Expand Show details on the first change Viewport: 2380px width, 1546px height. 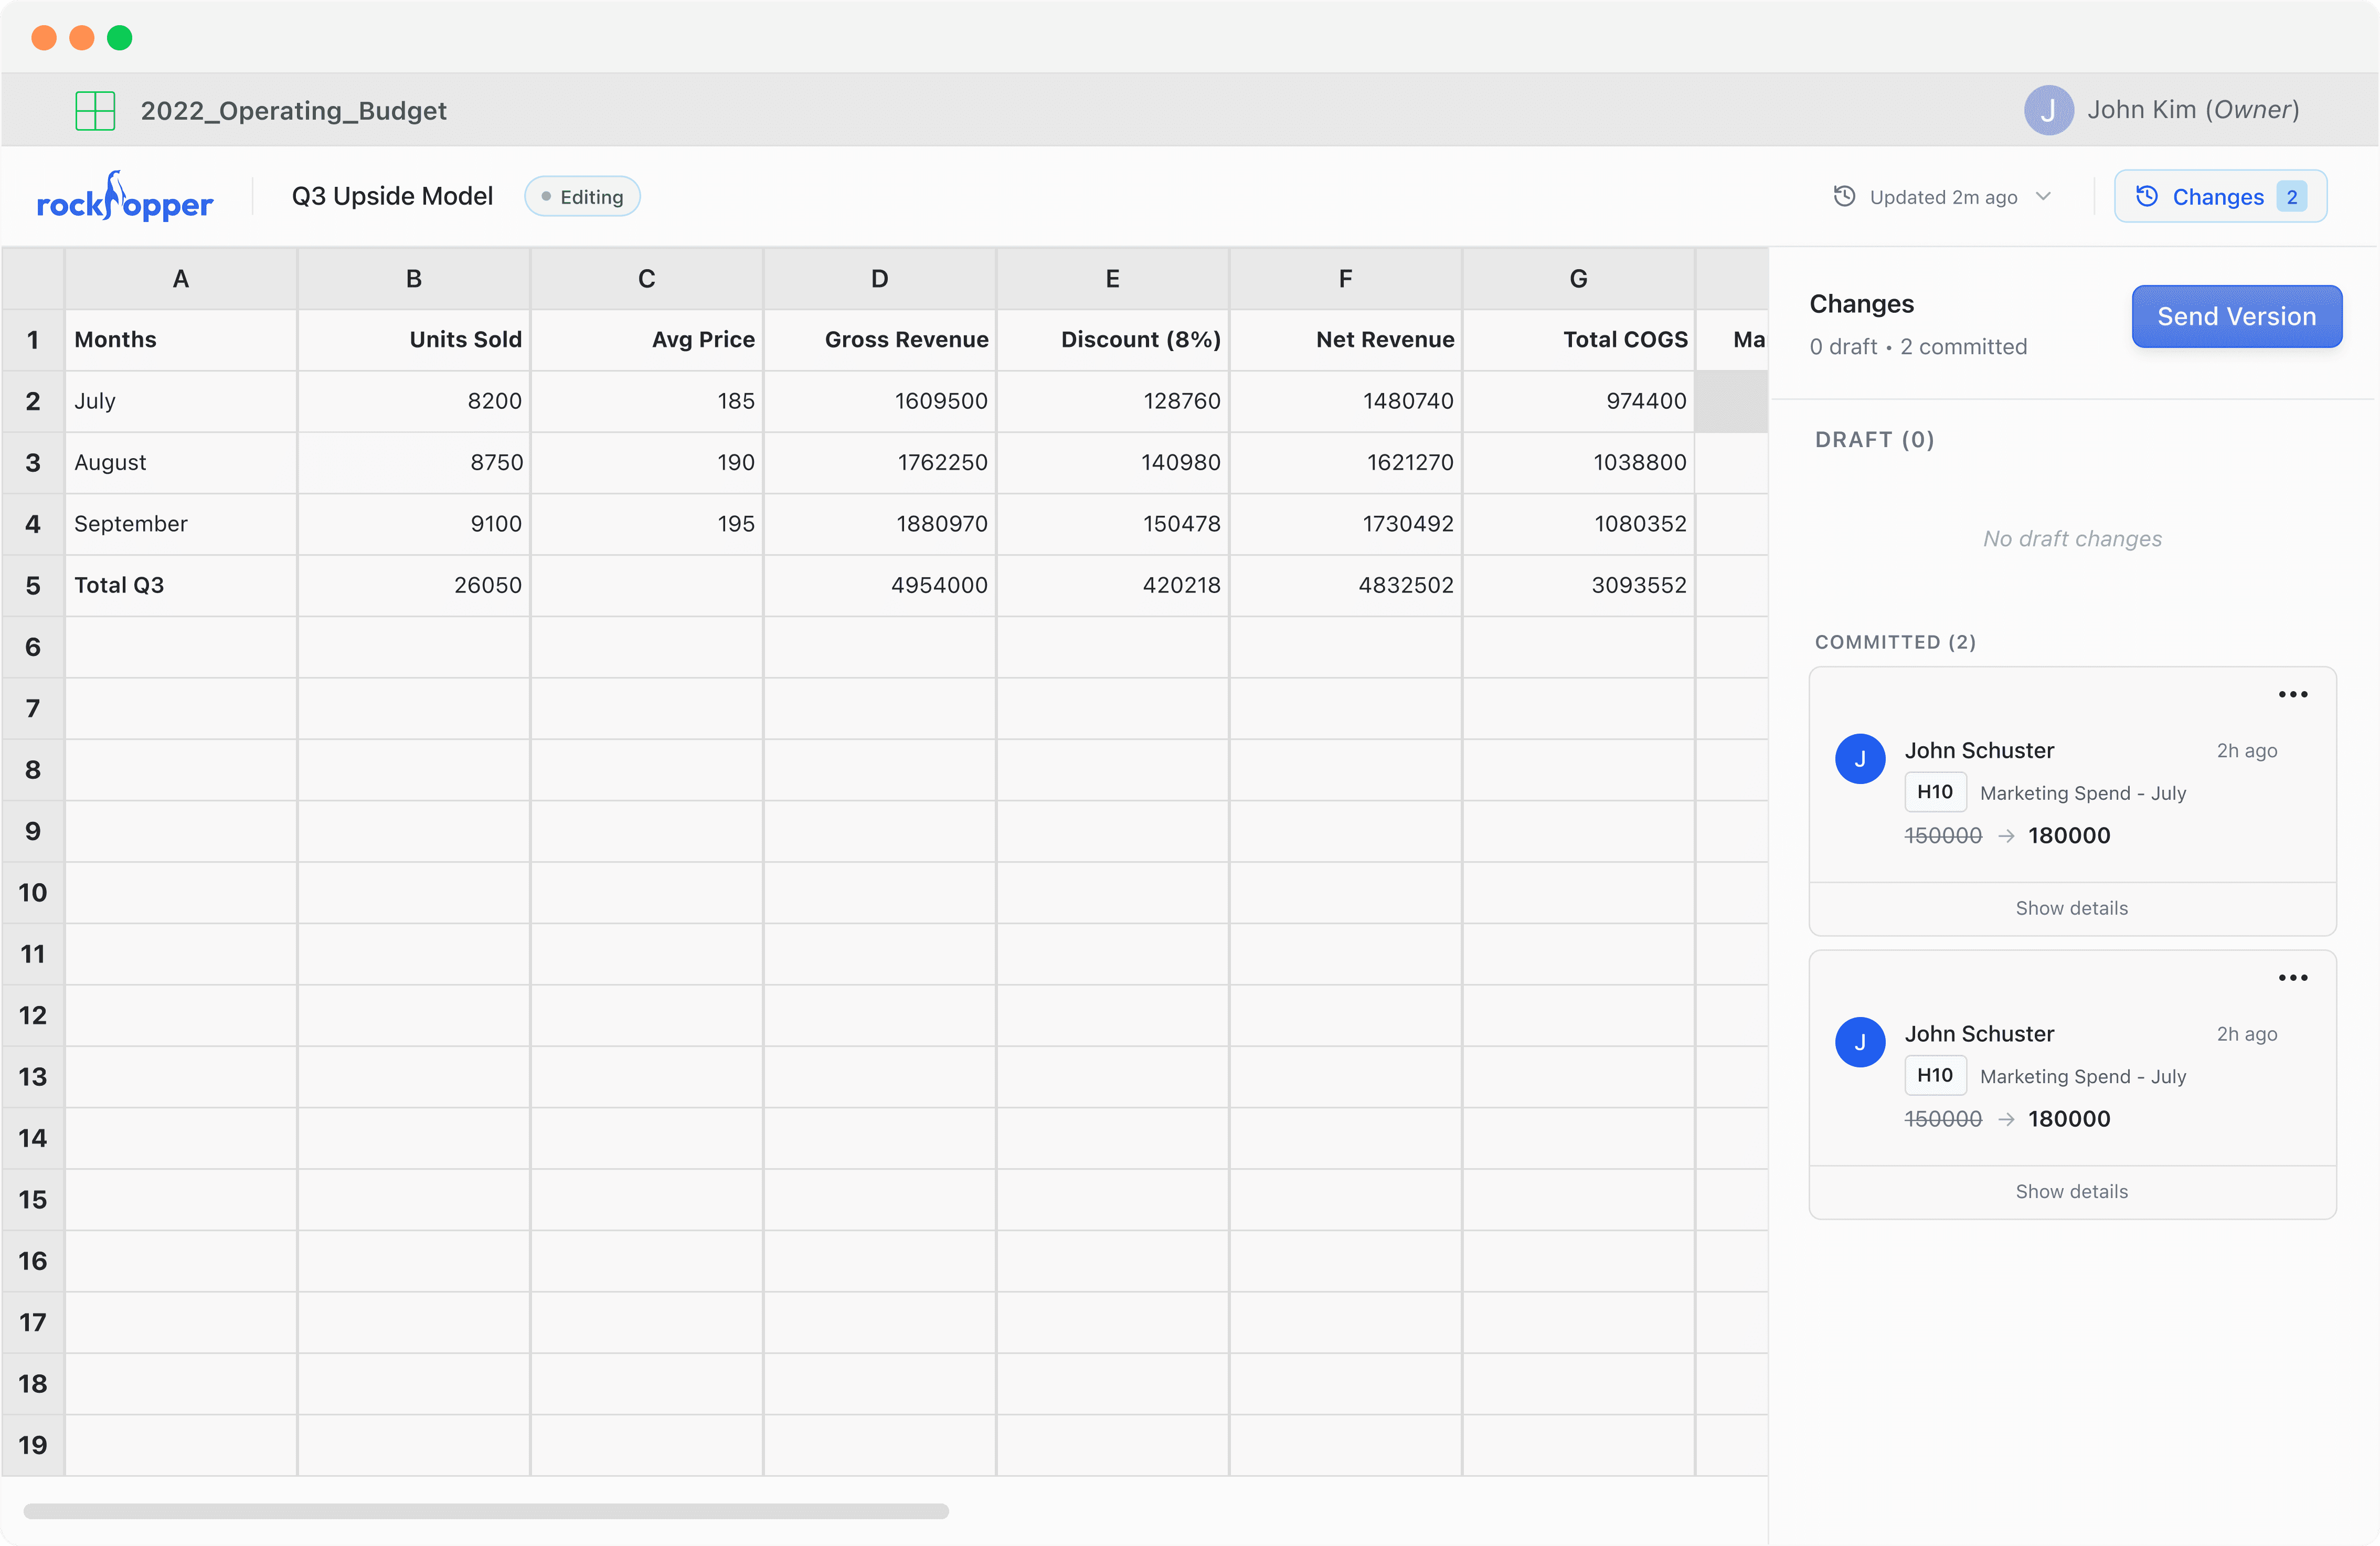tap(2071, 908)
